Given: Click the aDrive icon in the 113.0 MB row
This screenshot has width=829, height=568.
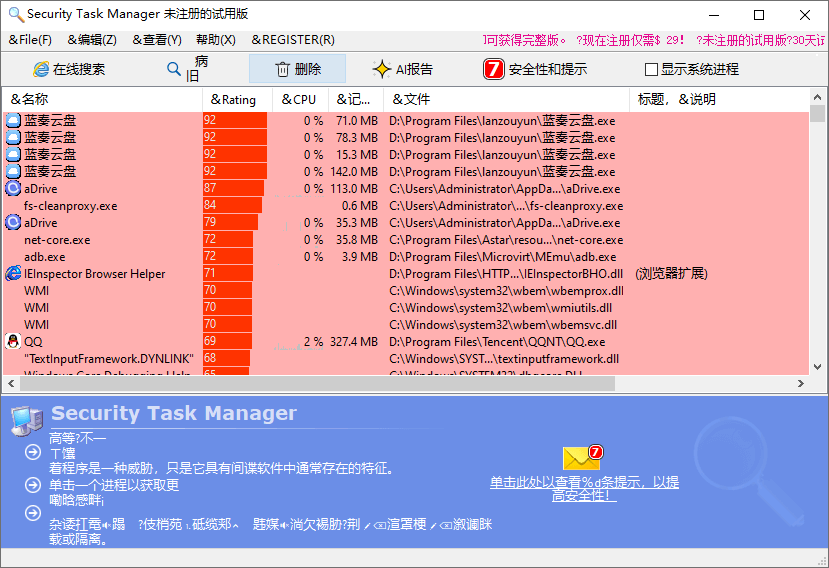Looking at the screenshot, I should 13,188.
